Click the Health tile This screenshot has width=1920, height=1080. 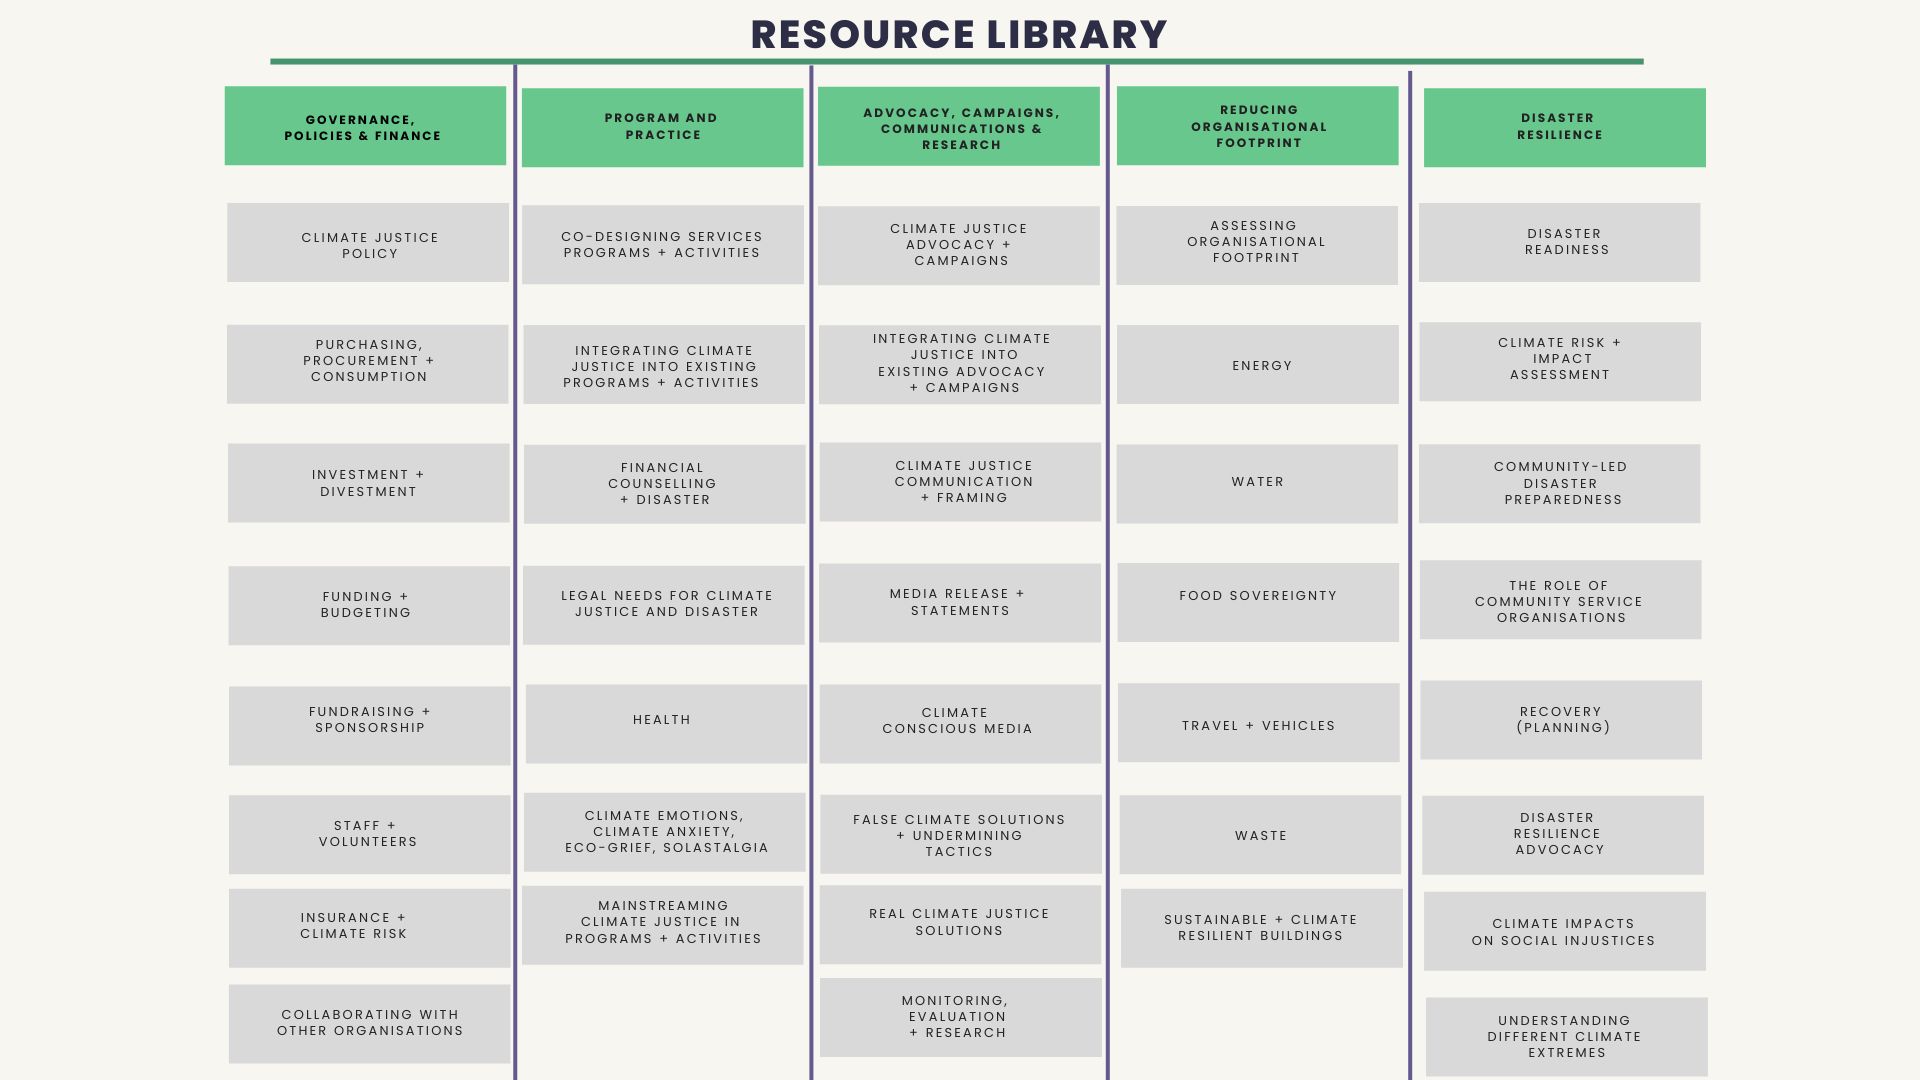coord(666,724)
